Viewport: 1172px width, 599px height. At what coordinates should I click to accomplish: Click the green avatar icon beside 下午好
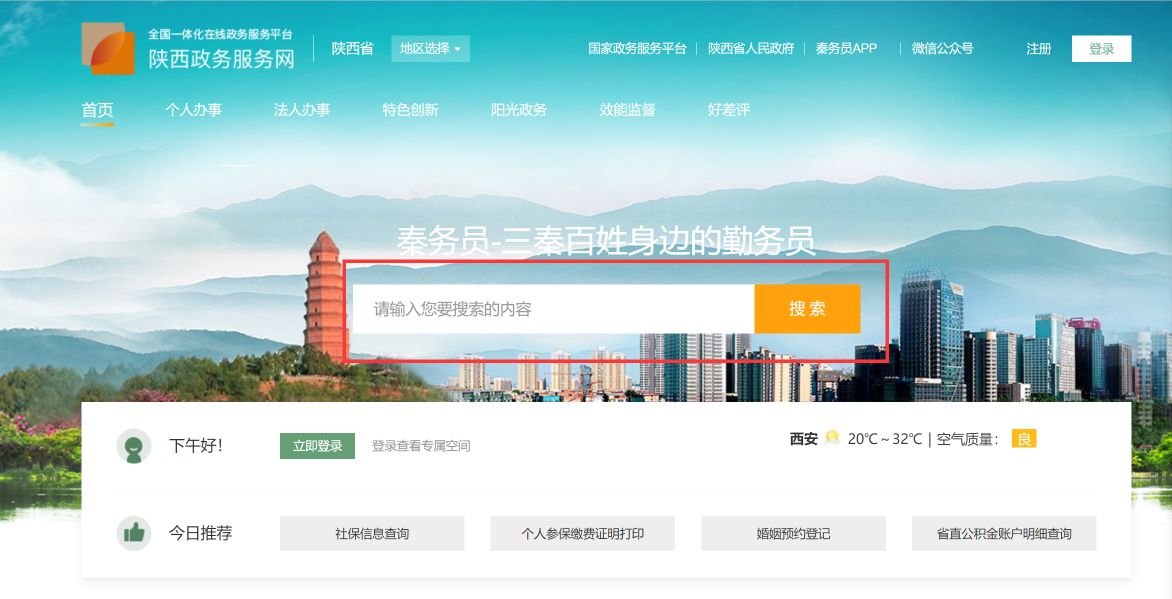point(134,446)
